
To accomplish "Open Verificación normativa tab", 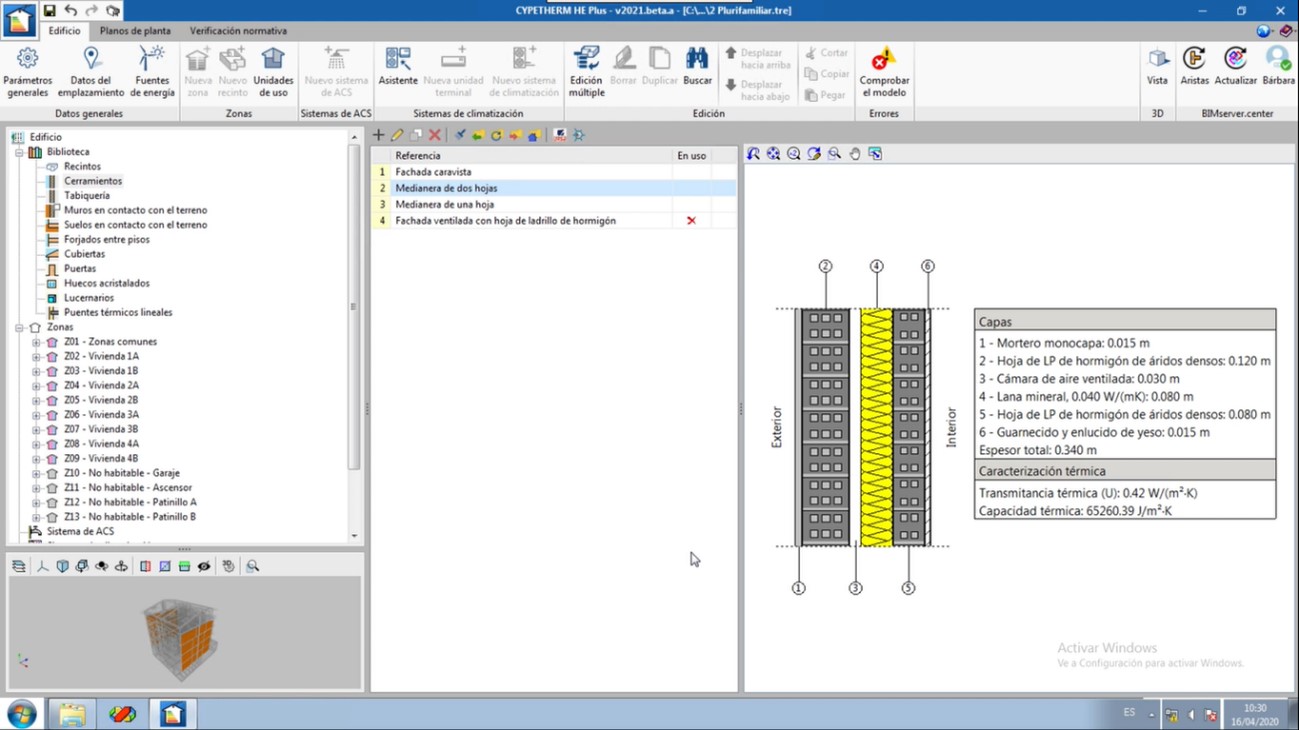I will [238, 31].
